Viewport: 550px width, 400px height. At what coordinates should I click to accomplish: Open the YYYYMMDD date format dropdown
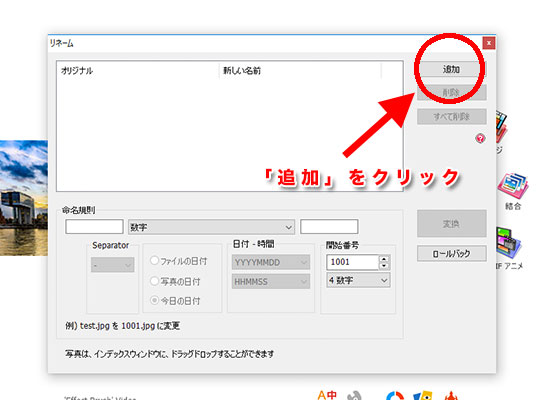(271, 262)
